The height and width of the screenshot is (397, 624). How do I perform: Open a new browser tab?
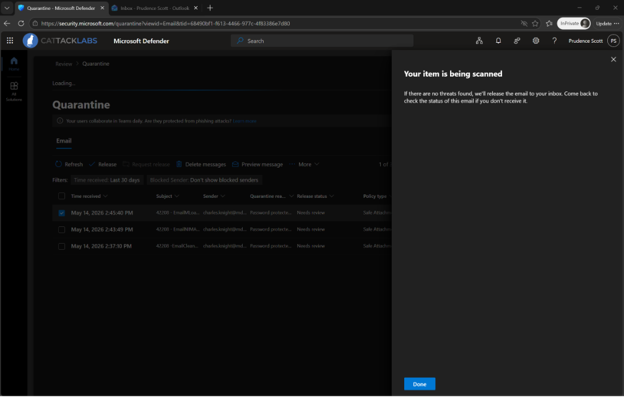[210, 8]
